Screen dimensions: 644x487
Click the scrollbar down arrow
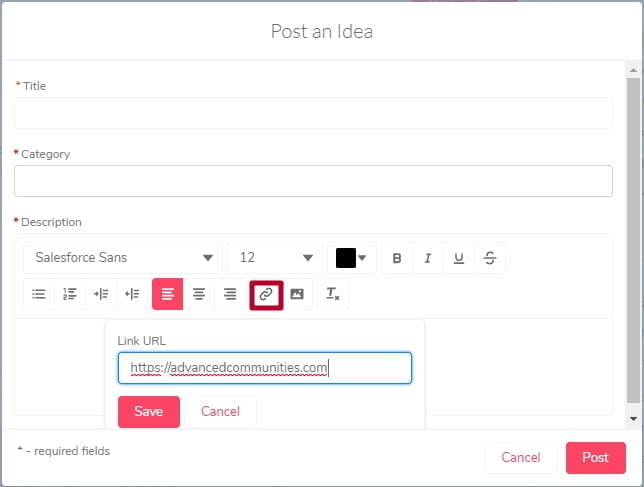(x=633, y=419)
